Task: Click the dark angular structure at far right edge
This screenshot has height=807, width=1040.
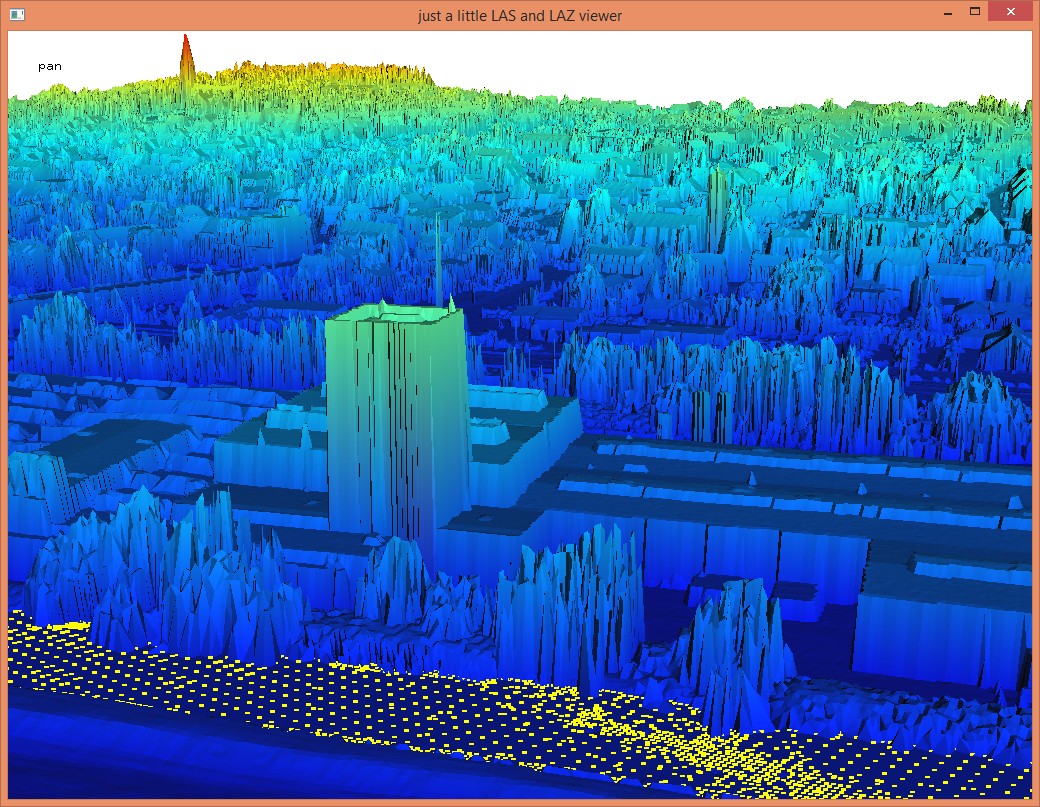Action: click(x=1015, y=190)
